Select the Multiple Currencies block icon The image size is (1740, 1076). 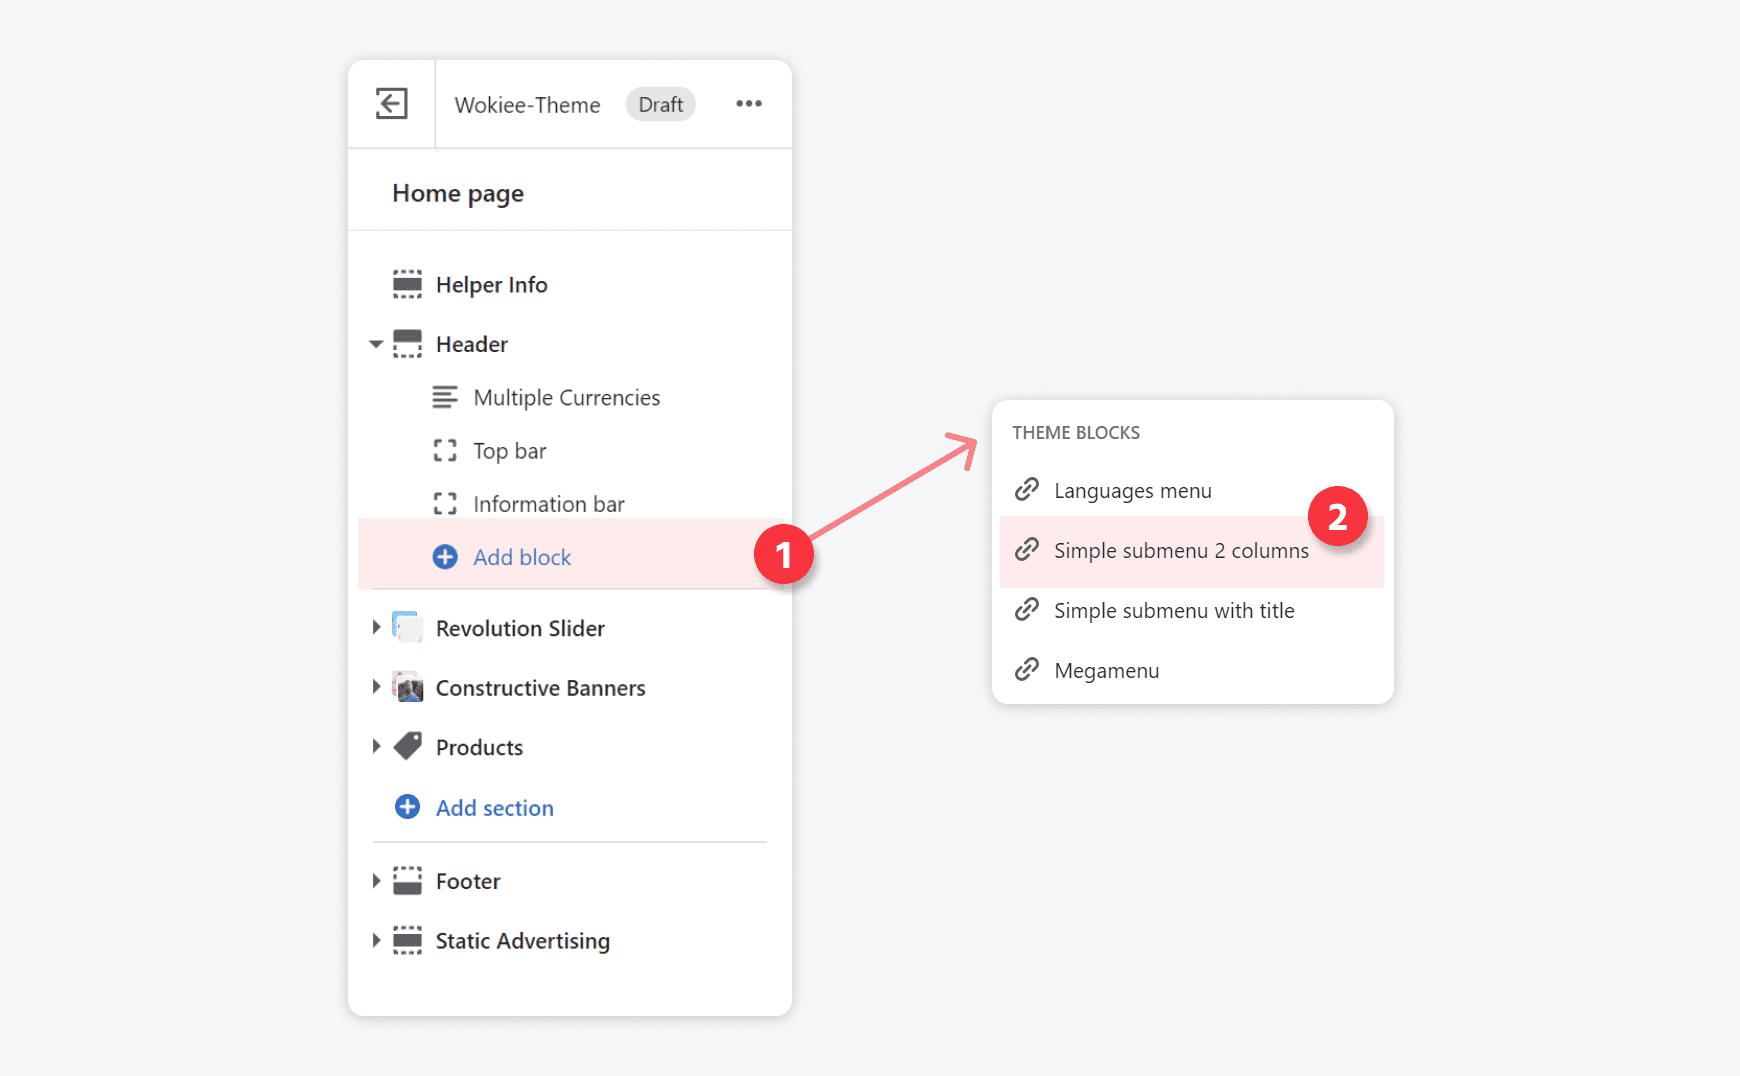coord(445,397)
